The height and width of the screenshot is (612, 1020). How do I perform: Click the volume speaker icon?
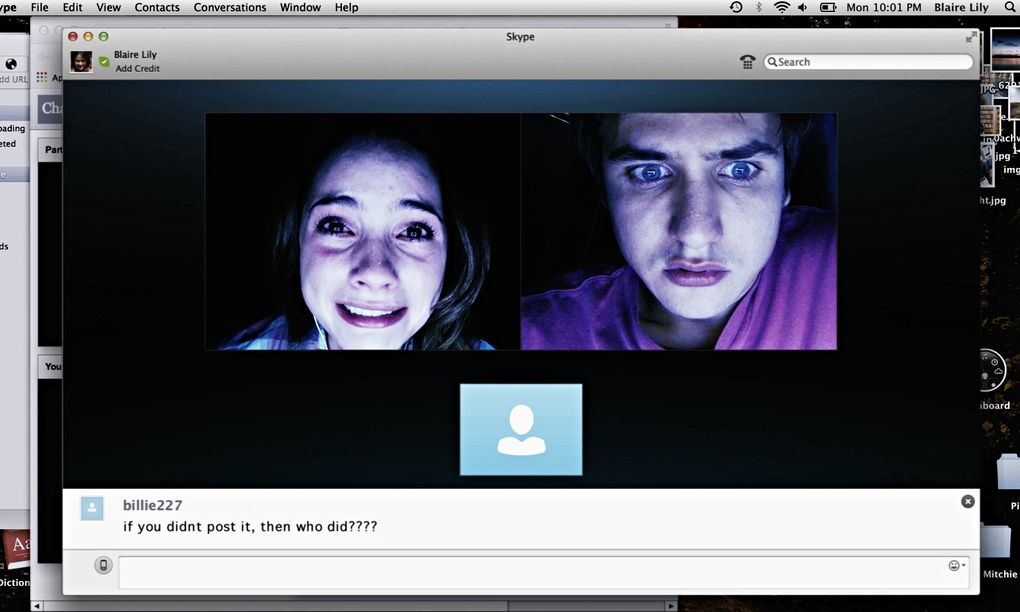(803, 7)
